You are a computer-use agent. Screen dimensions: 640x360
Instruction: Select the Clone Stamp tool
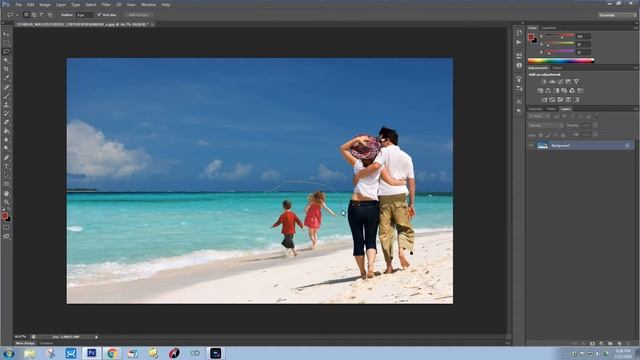(6, 105)
